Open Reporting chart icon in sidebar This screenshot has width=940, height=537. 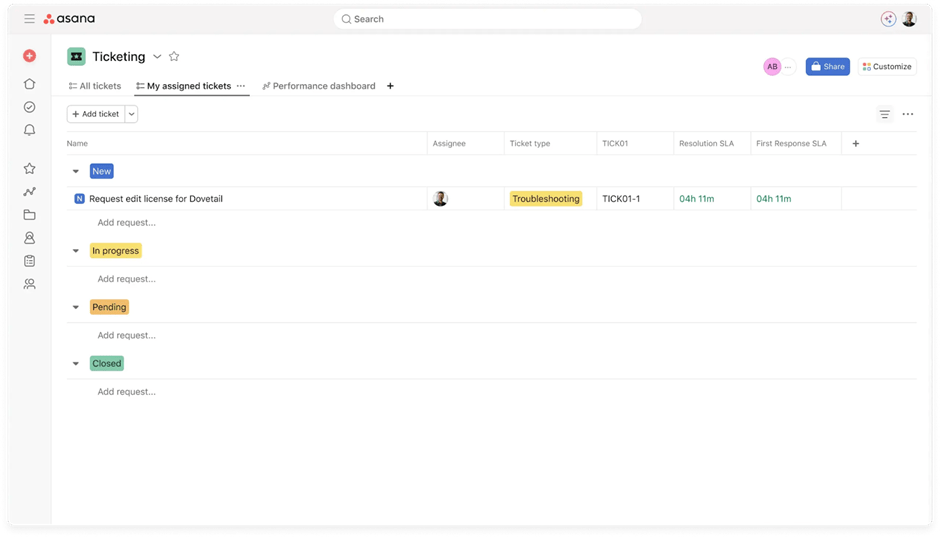(29, 192)
